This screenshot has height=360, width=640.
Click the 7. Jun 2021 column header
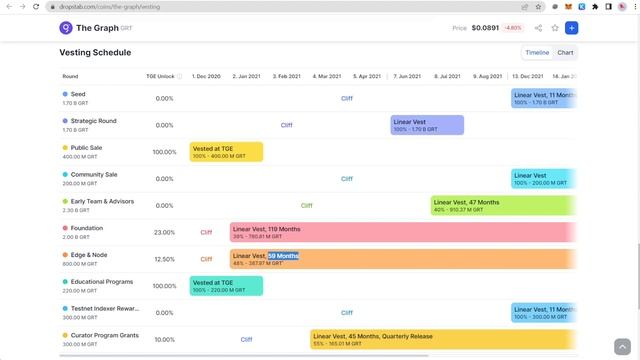coord(407,76)
